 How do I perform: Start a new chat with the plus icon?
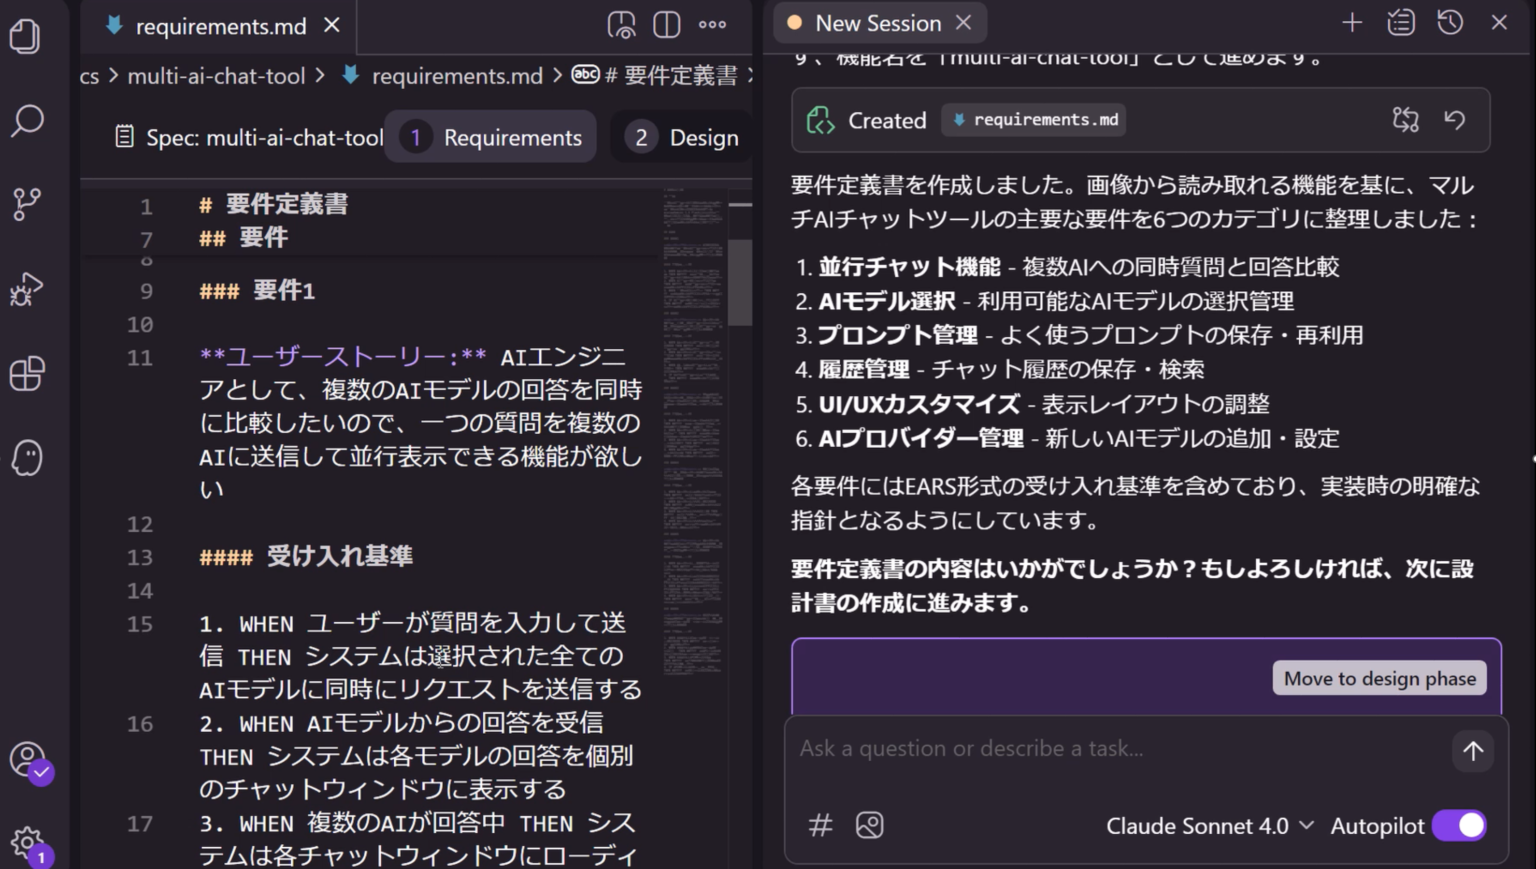tap(1351, 21)
